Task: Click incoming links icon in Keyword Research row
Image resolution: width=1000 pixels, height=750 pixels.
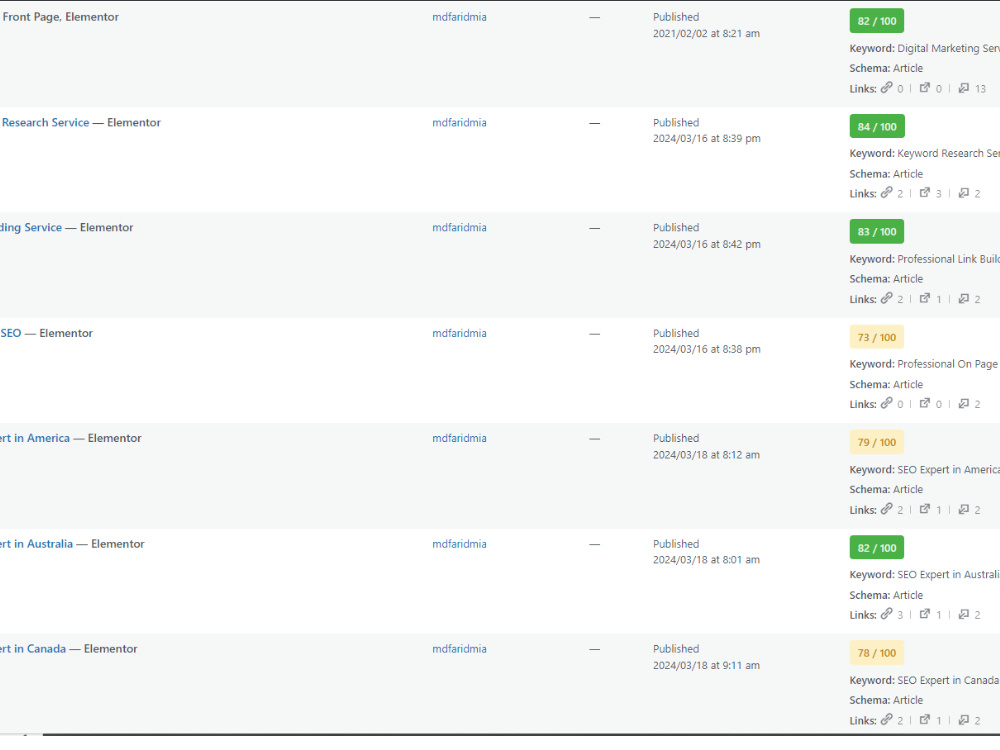Action: tap(964, 193)
